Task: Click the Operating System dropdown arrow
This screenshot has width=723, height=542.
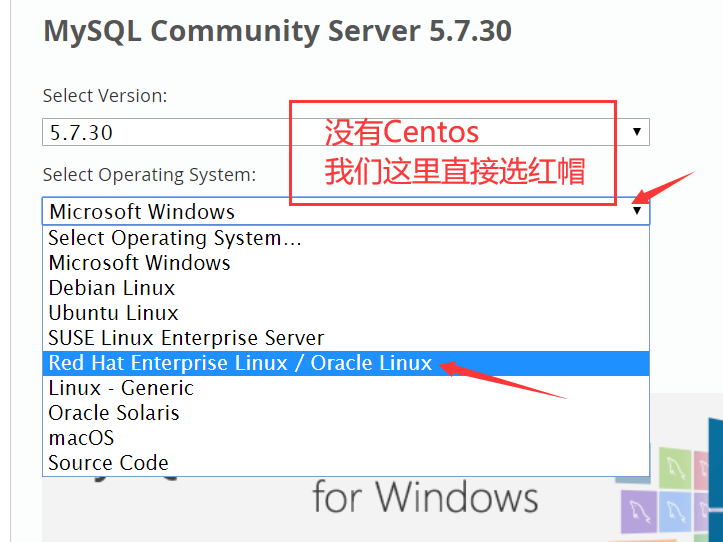Action: [637, 211]
